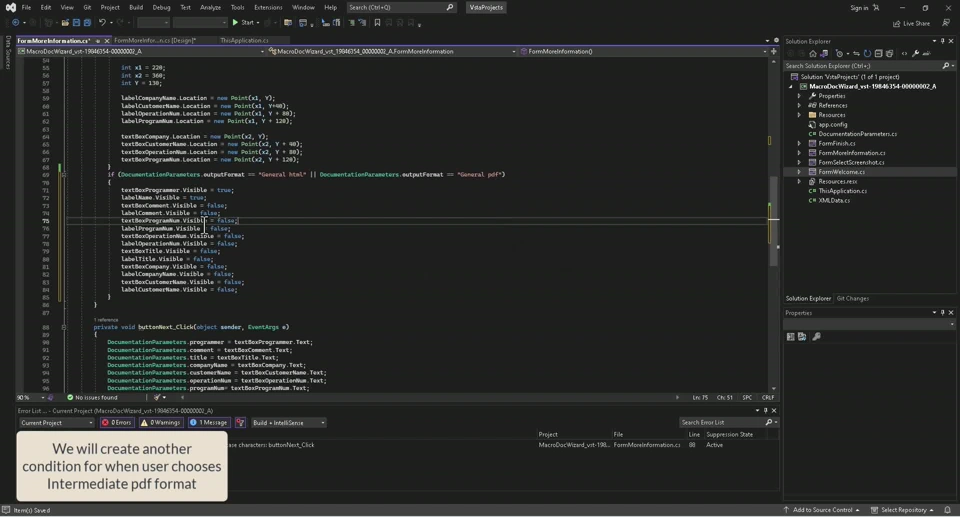
Task: Open the Current Project scope dropdown
Action: 56,423
